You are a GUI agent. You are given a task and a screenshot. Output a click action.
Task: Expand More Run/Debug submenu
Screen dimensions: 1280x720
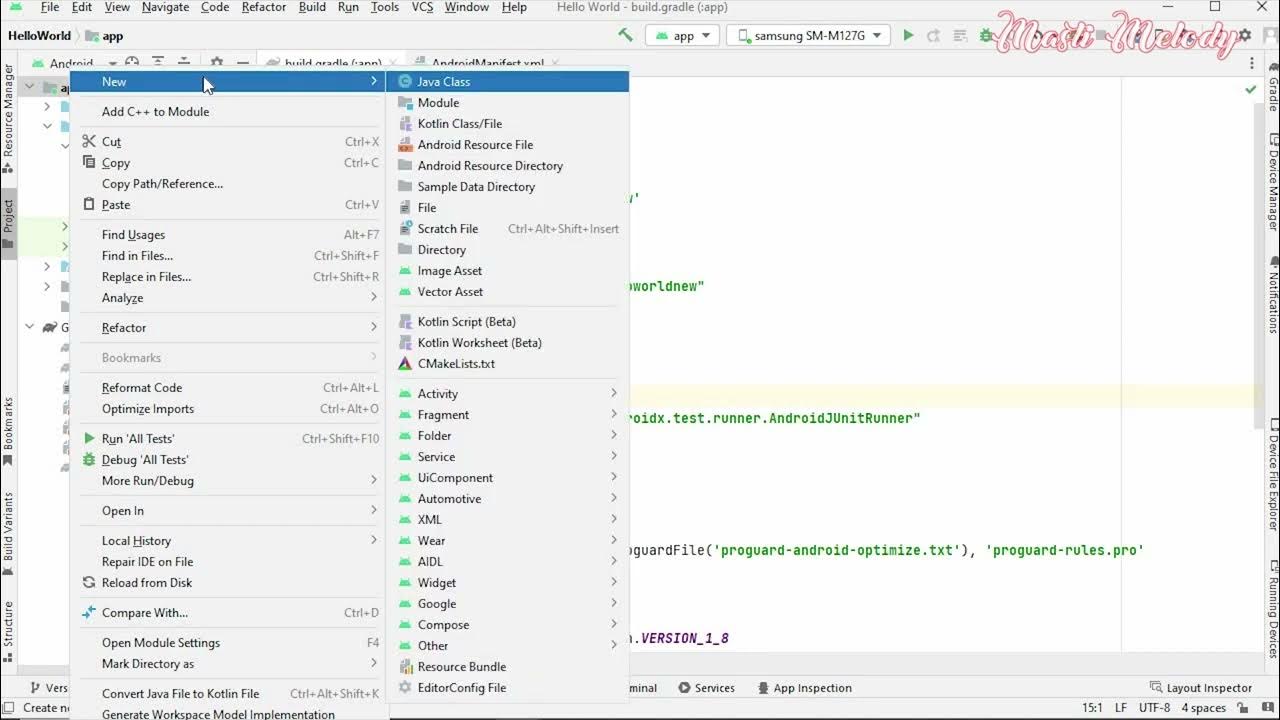point(228,481)
